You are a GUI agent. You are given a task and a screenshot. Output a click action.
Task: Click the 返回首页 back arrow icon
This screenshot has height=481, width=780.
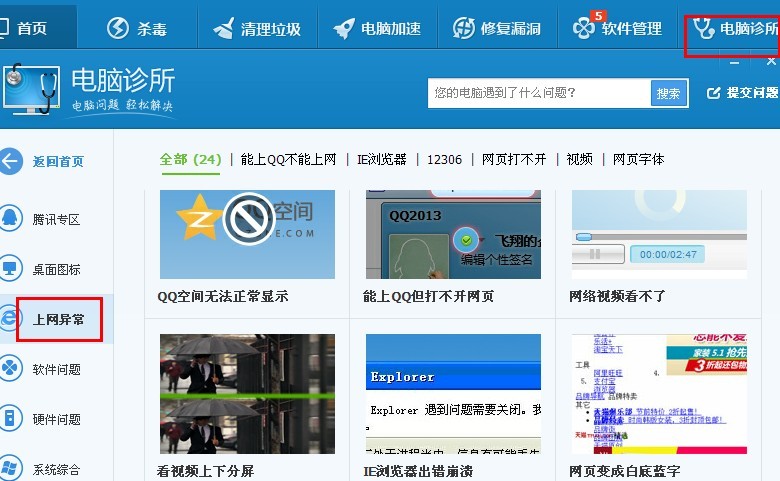click(10, 161)
